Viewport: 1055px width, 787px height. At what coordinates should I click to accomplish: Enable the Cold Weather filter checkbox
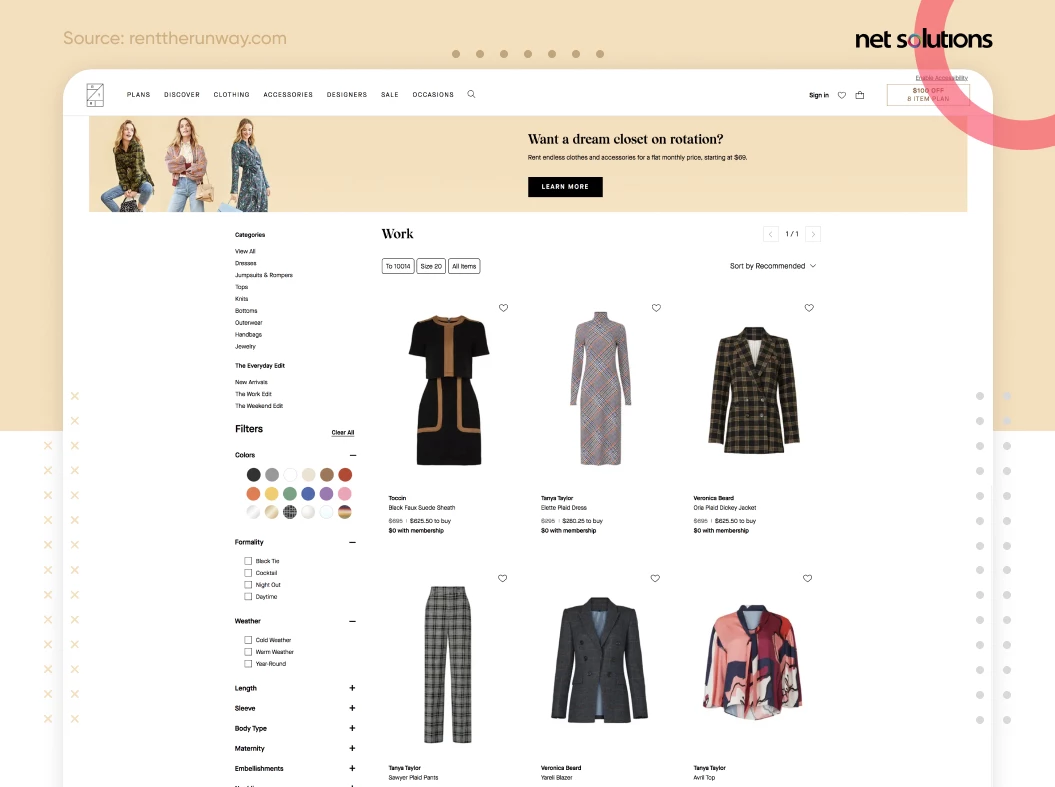pyautogui.click(x=248, y=640)
